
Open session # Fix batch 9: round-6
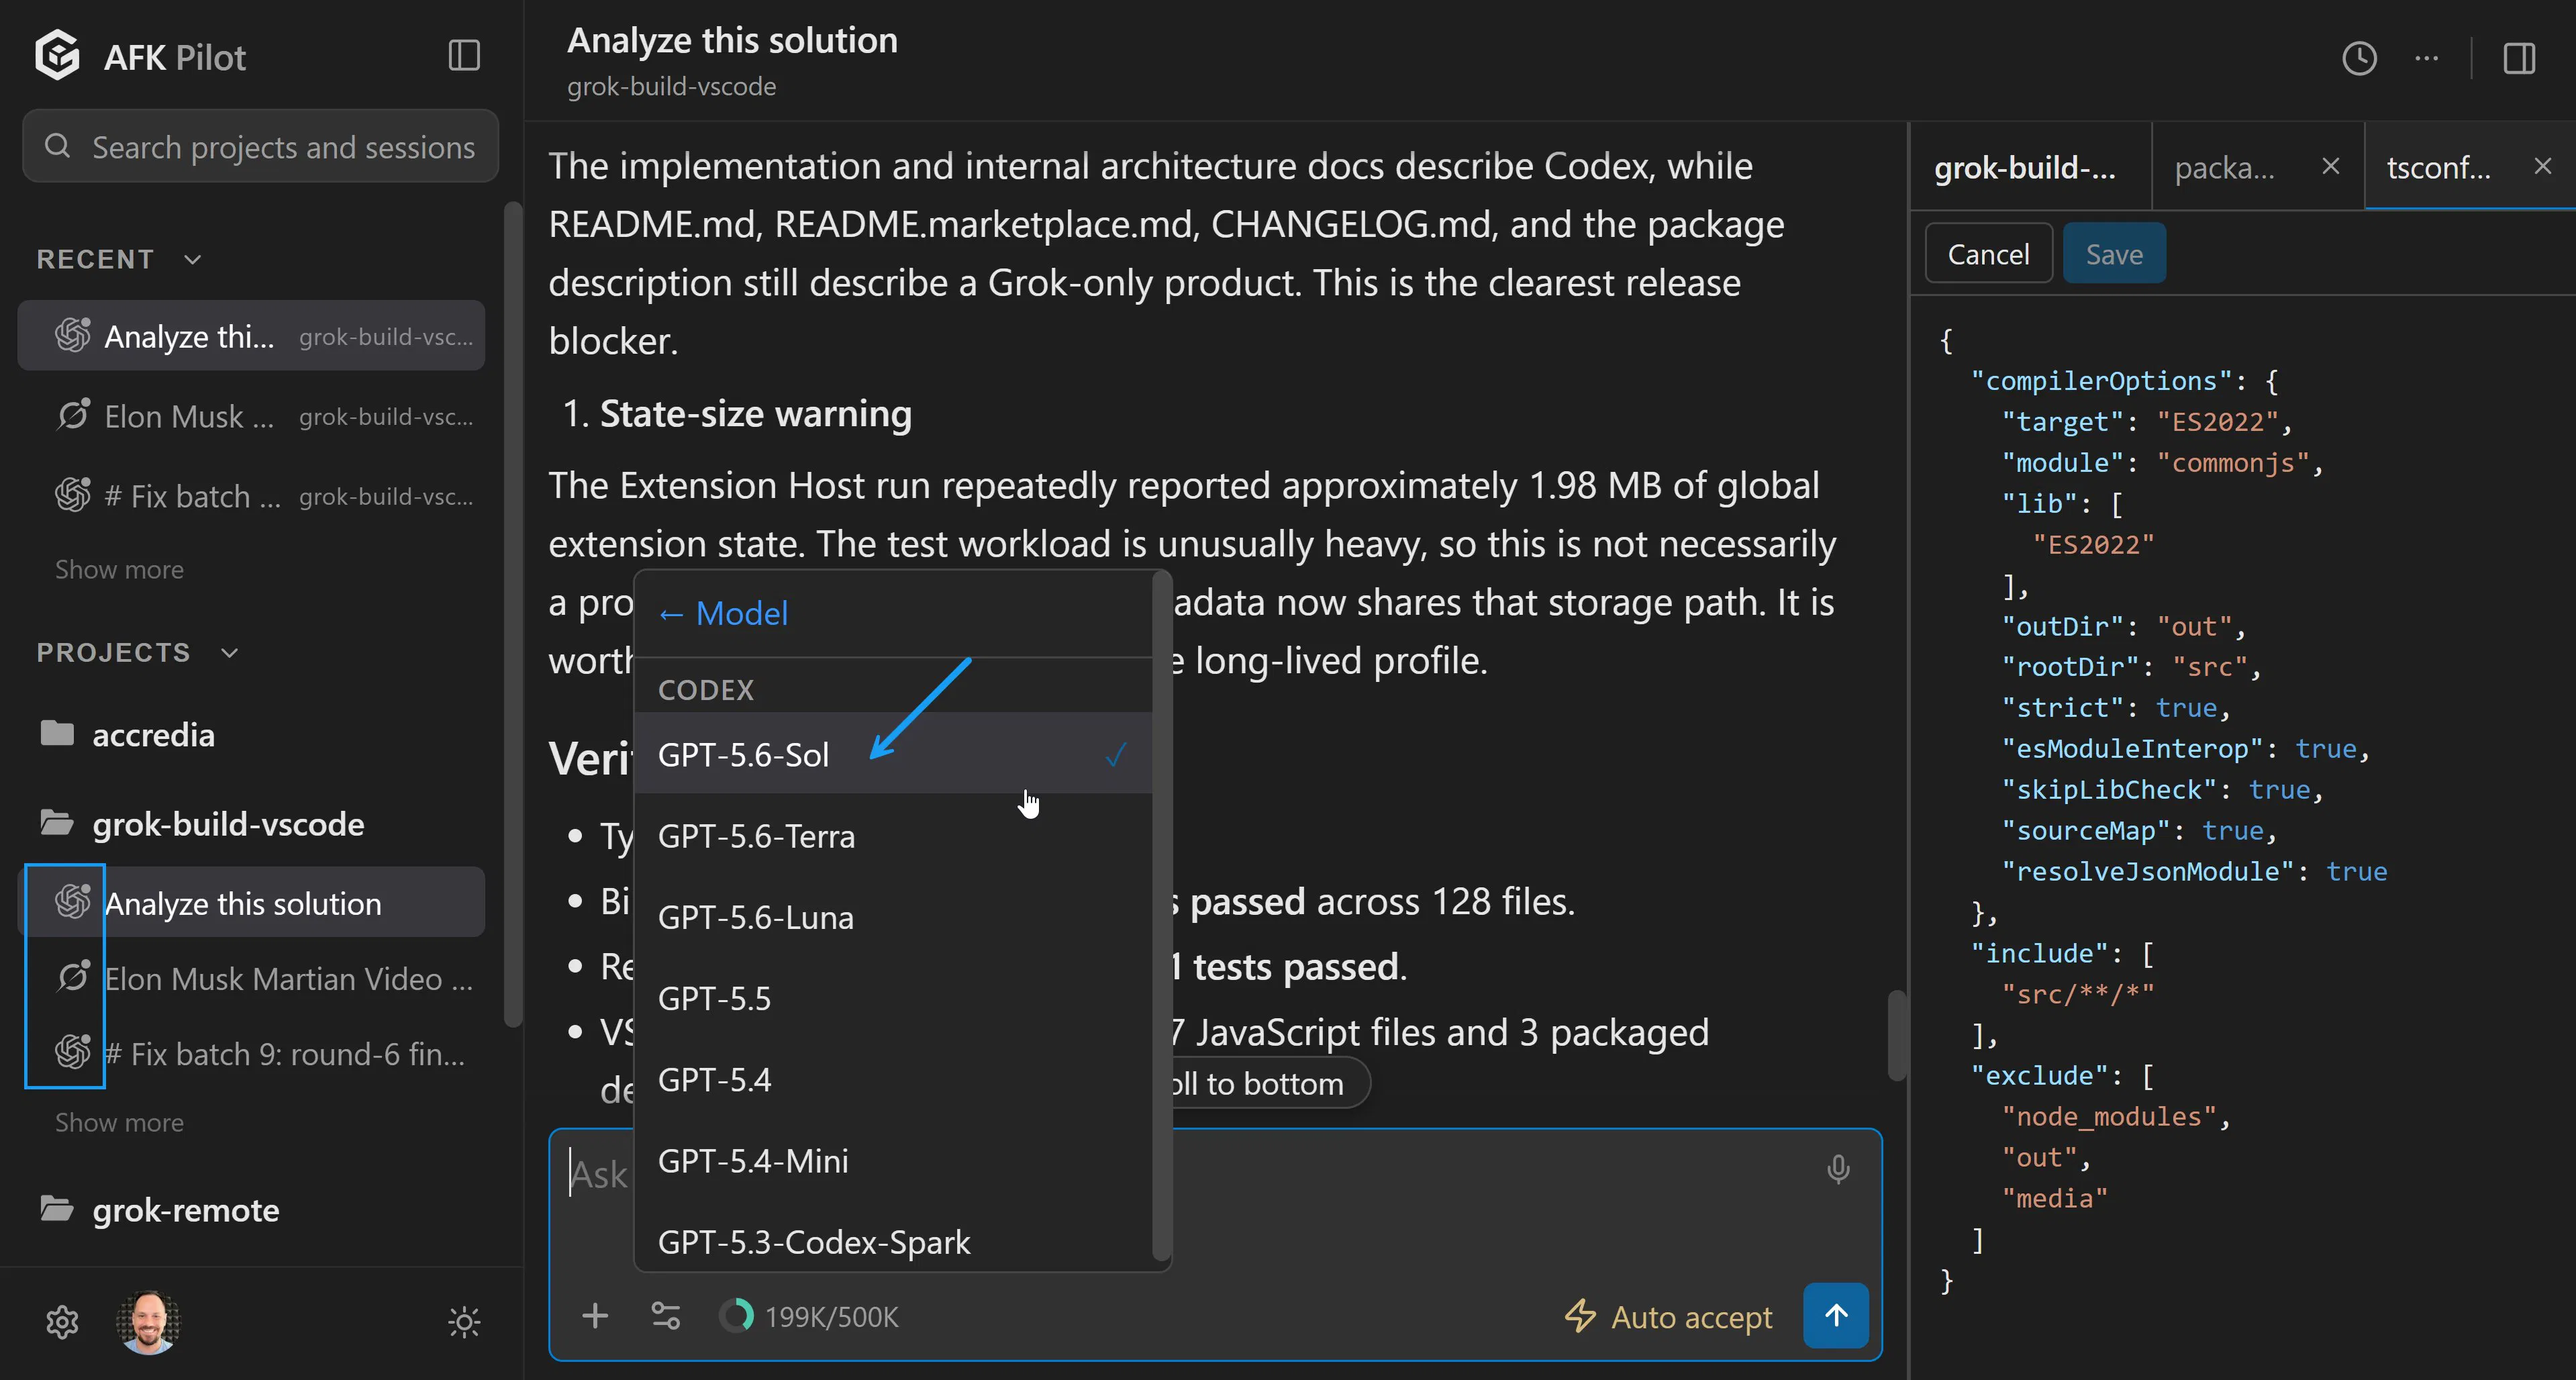click(x=251, y=1054)
